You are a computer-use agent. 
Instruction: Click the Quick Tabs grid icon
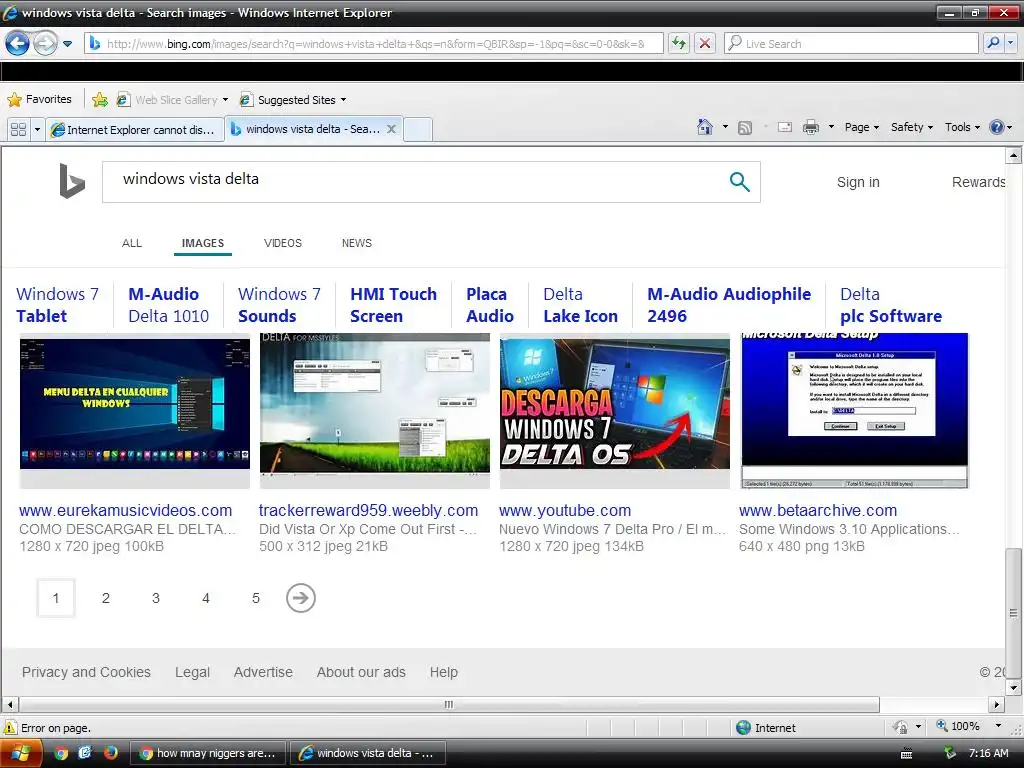18,129
